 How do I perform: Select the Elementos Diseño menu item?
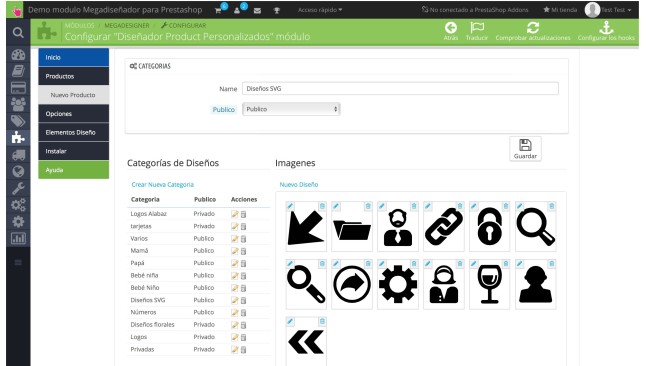(x=74, y=132)
